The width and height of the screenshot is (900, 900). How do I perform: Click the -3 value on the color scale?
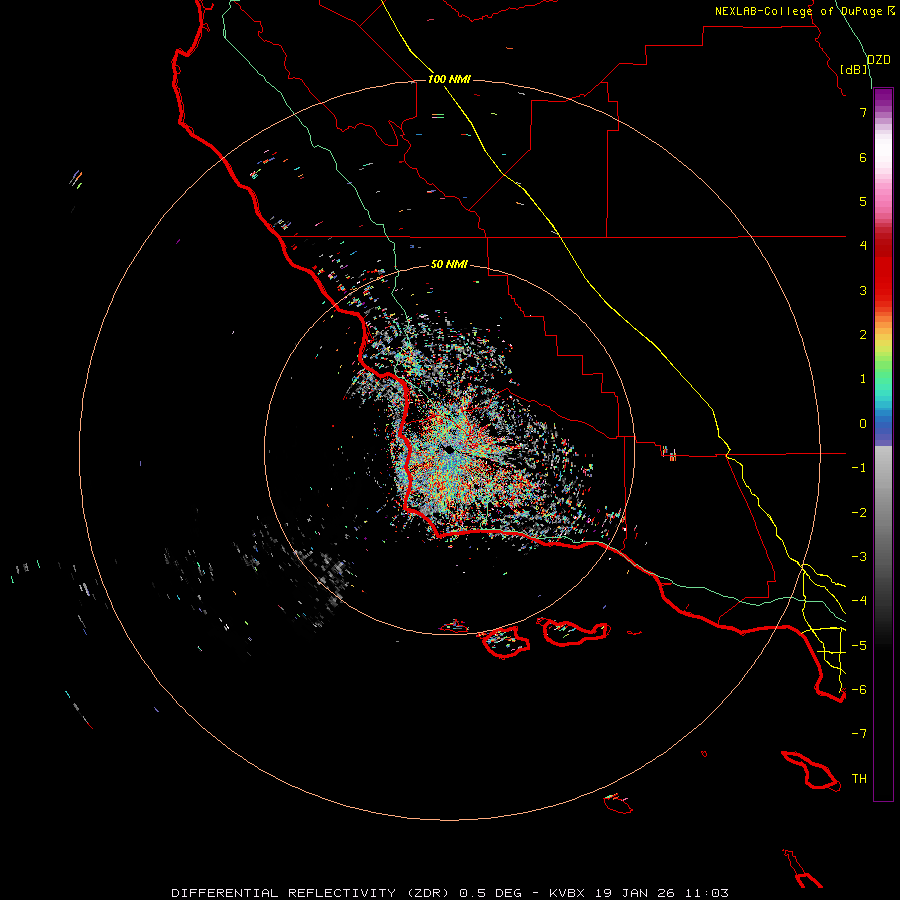coord(859,557)
